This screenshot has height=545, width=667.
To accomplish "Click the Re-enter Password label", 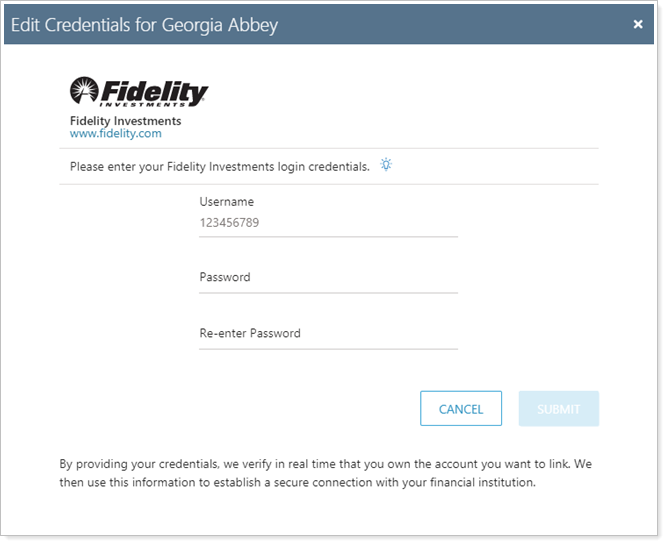I will (250, 333).
